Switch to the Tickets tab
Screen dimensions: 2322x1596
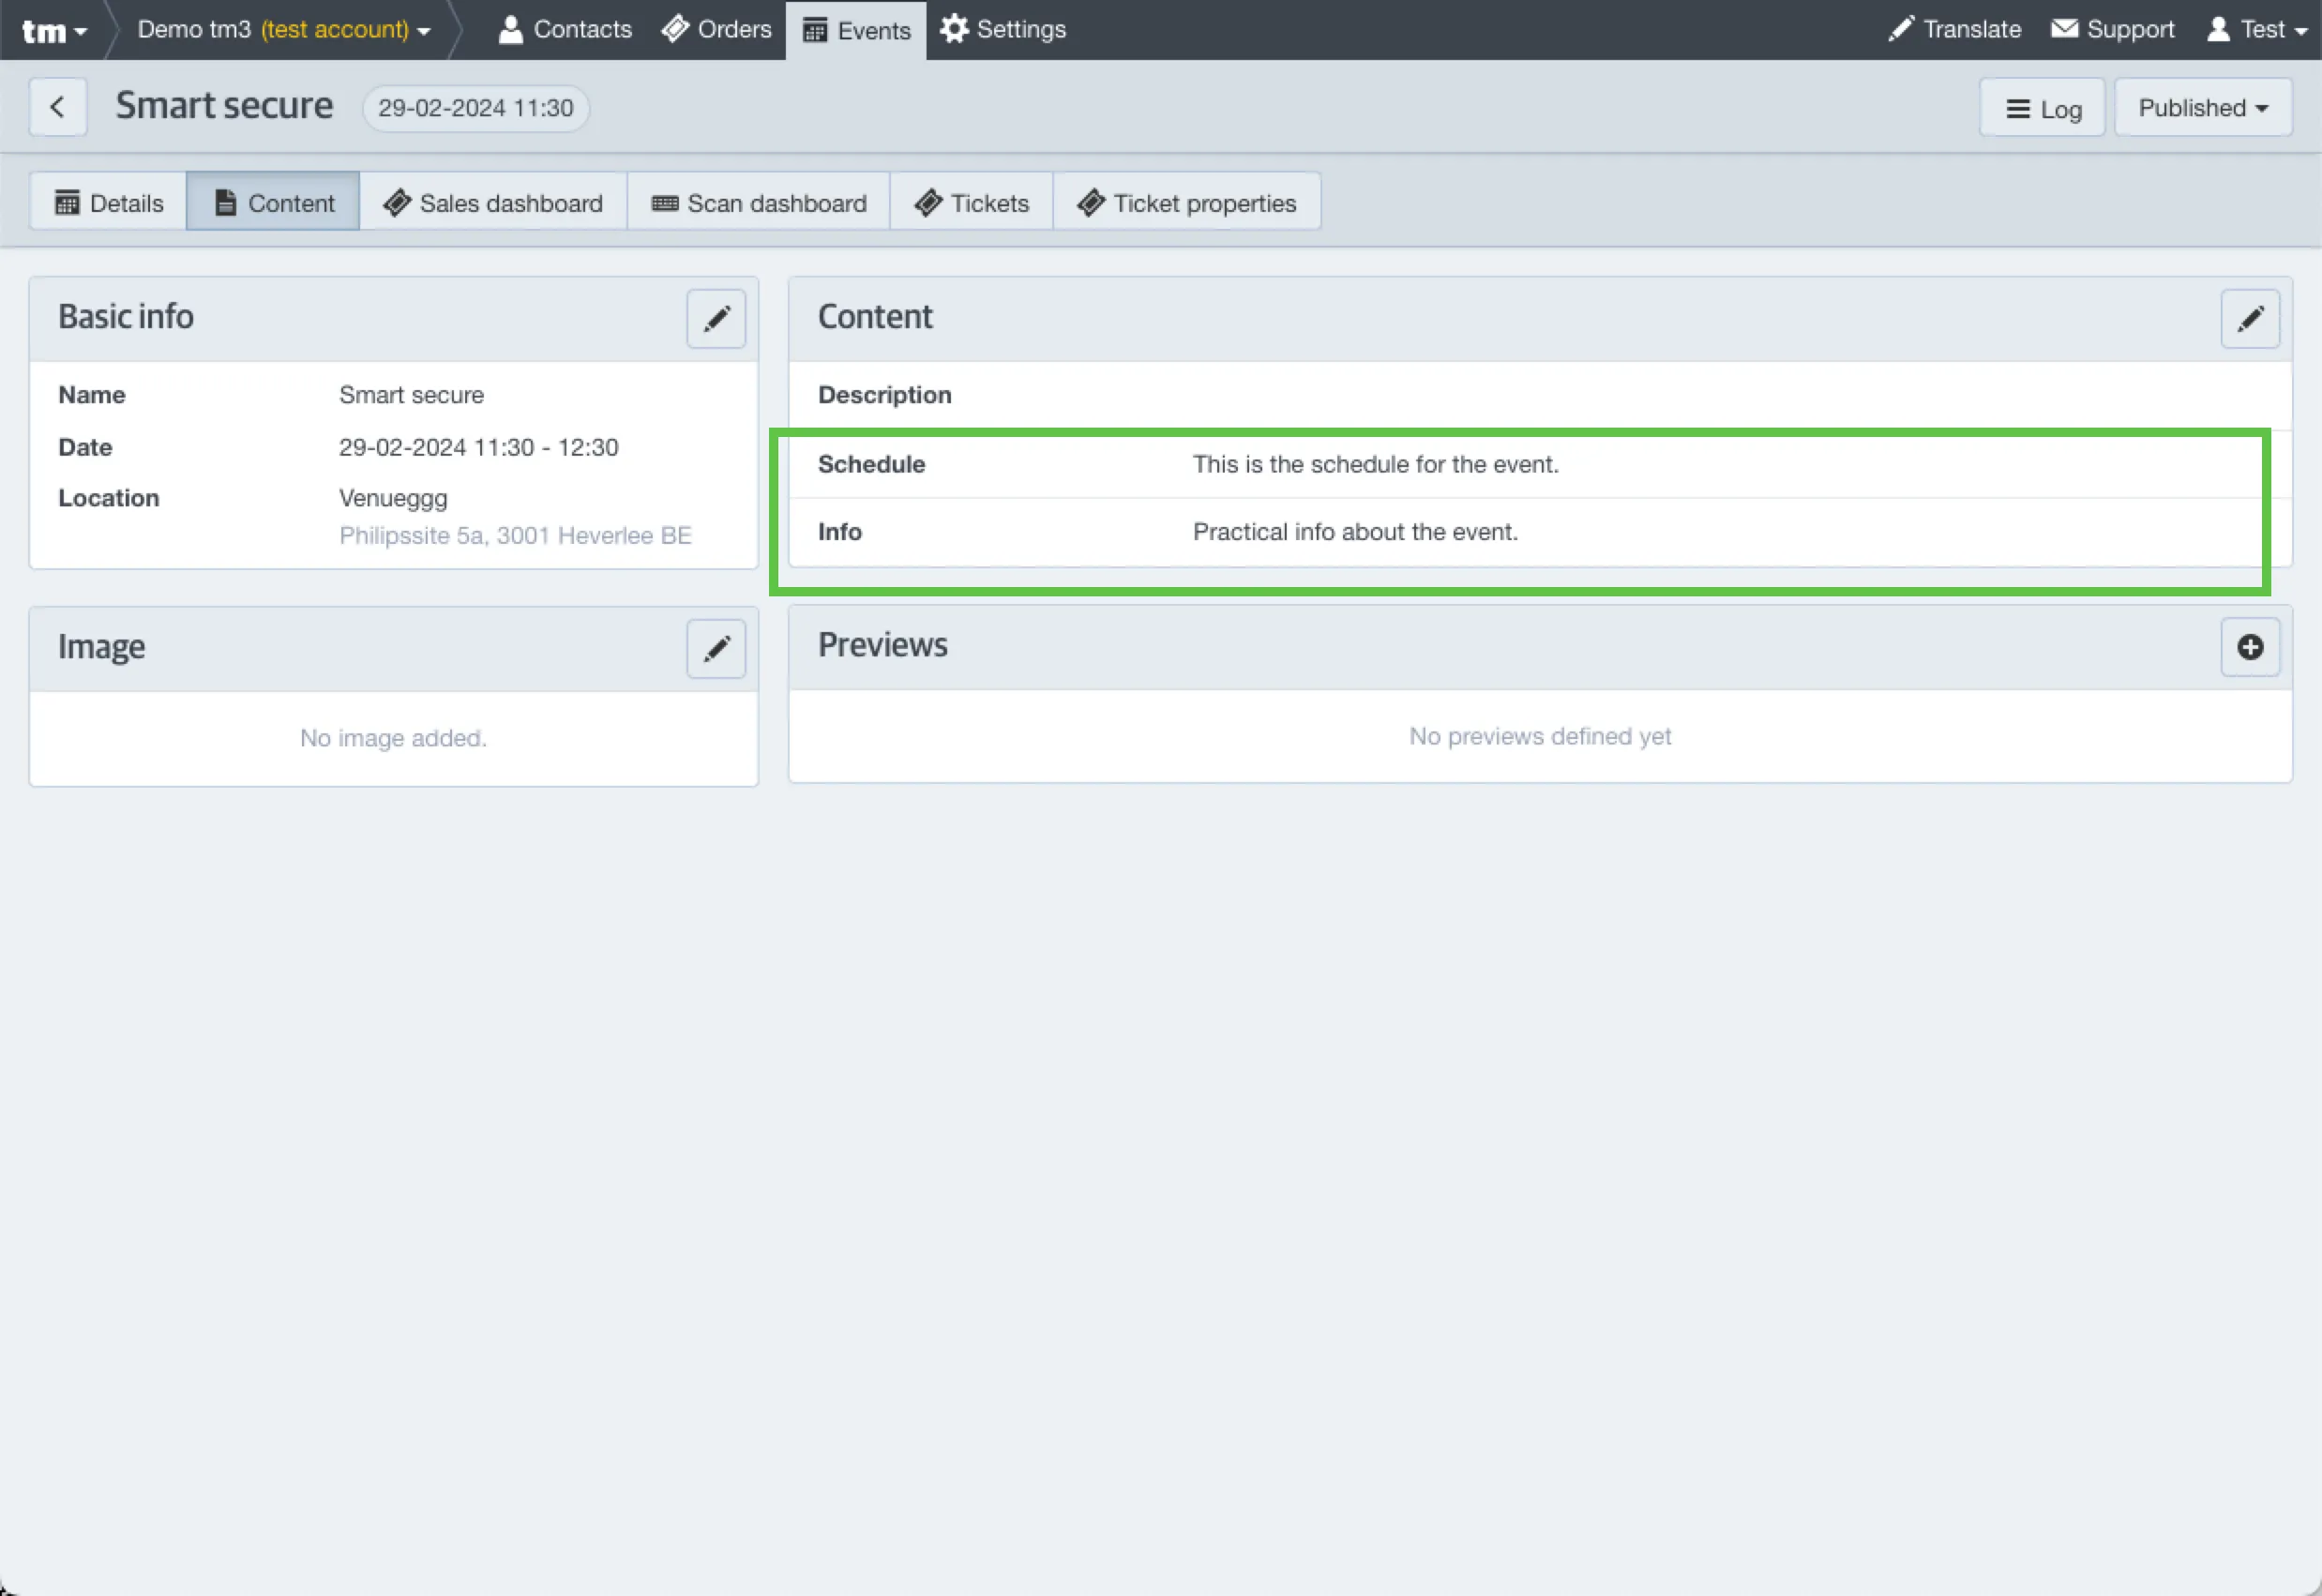tap(971, 203)
